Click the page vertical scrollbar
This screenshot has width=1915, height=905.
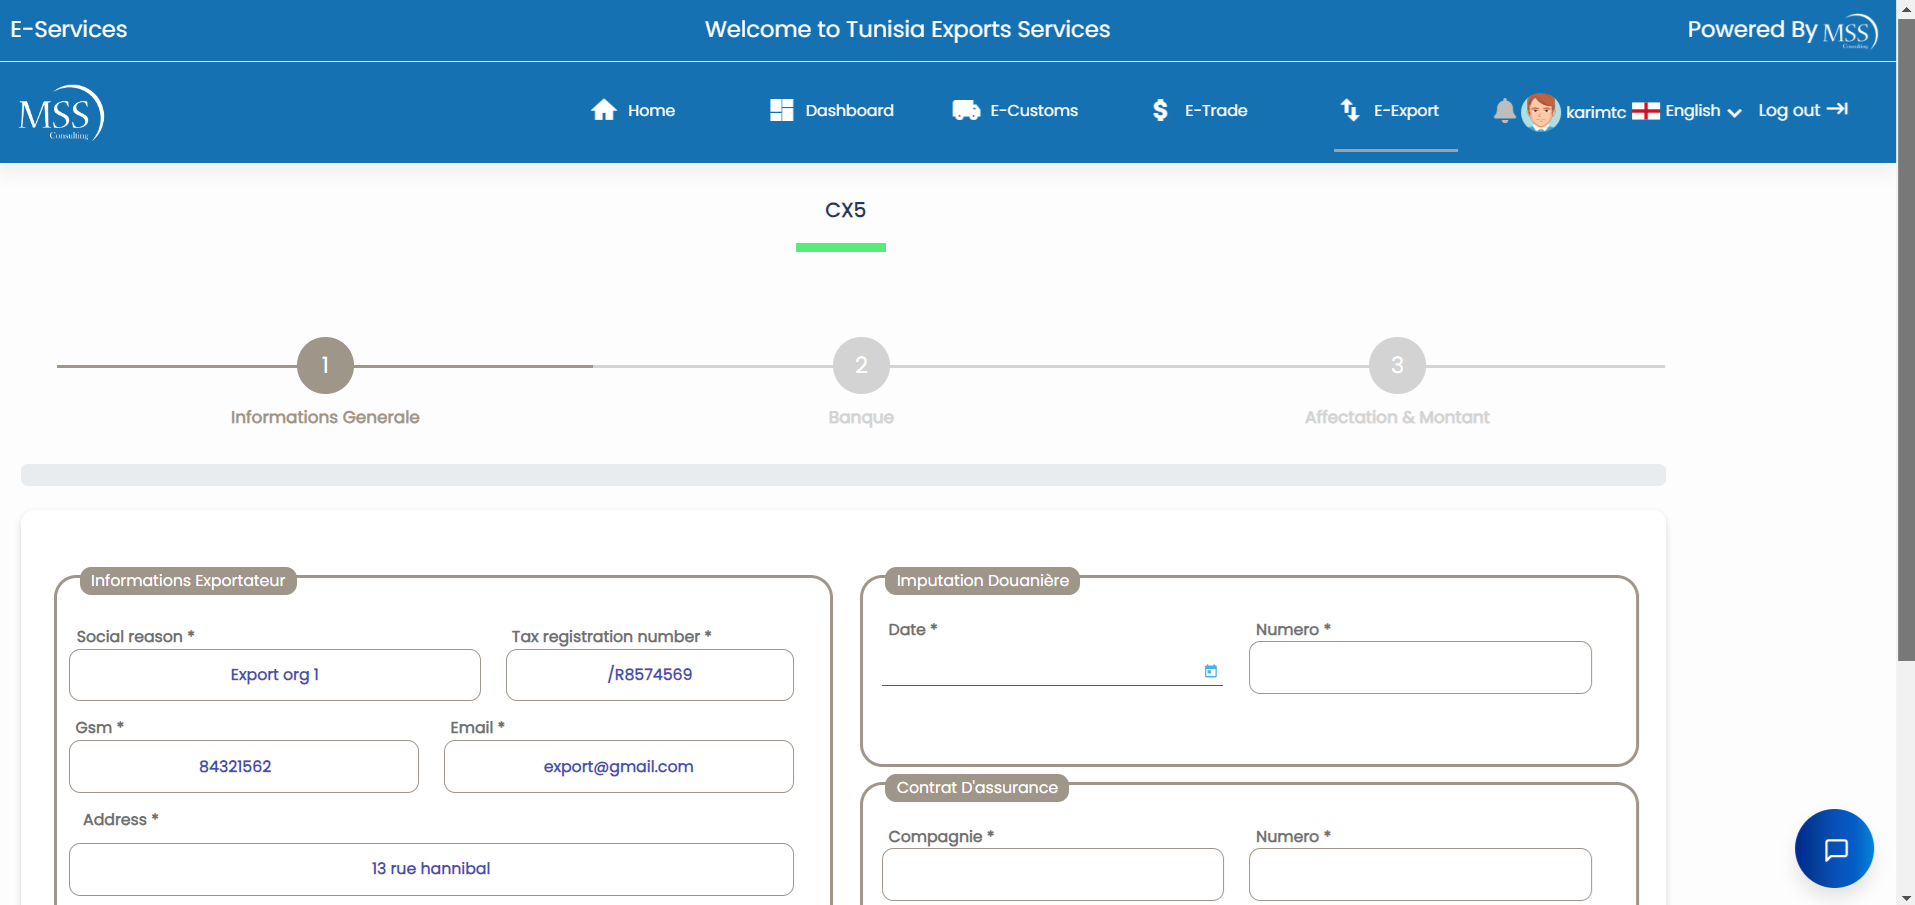[1905, 400]
